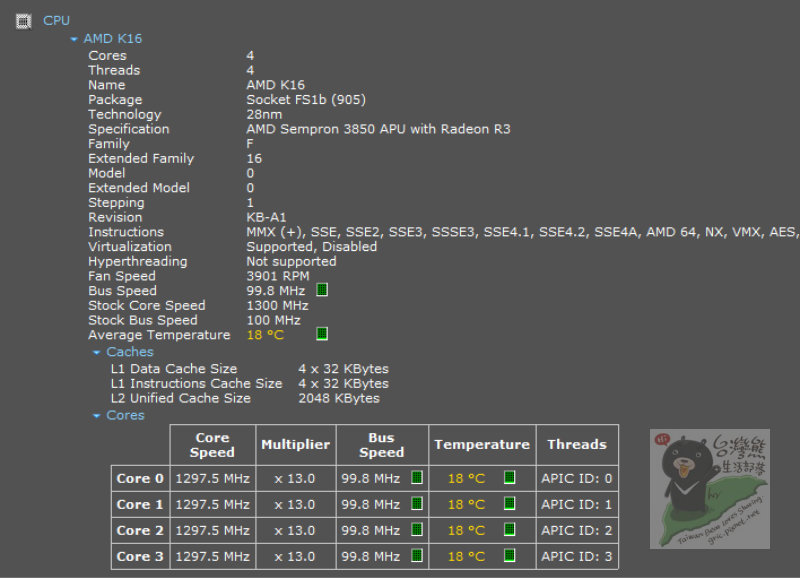Viewport: 800px width, 579px height.
Task: Click the Core 2 row label
Action: pos(140,531)
